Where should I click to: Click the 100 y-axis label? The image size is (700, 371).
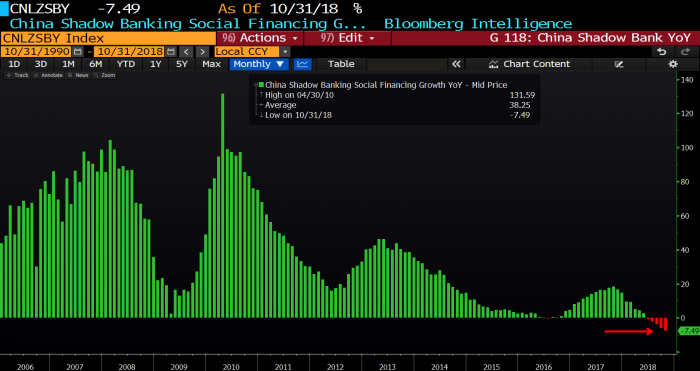[x=687, y=148]
